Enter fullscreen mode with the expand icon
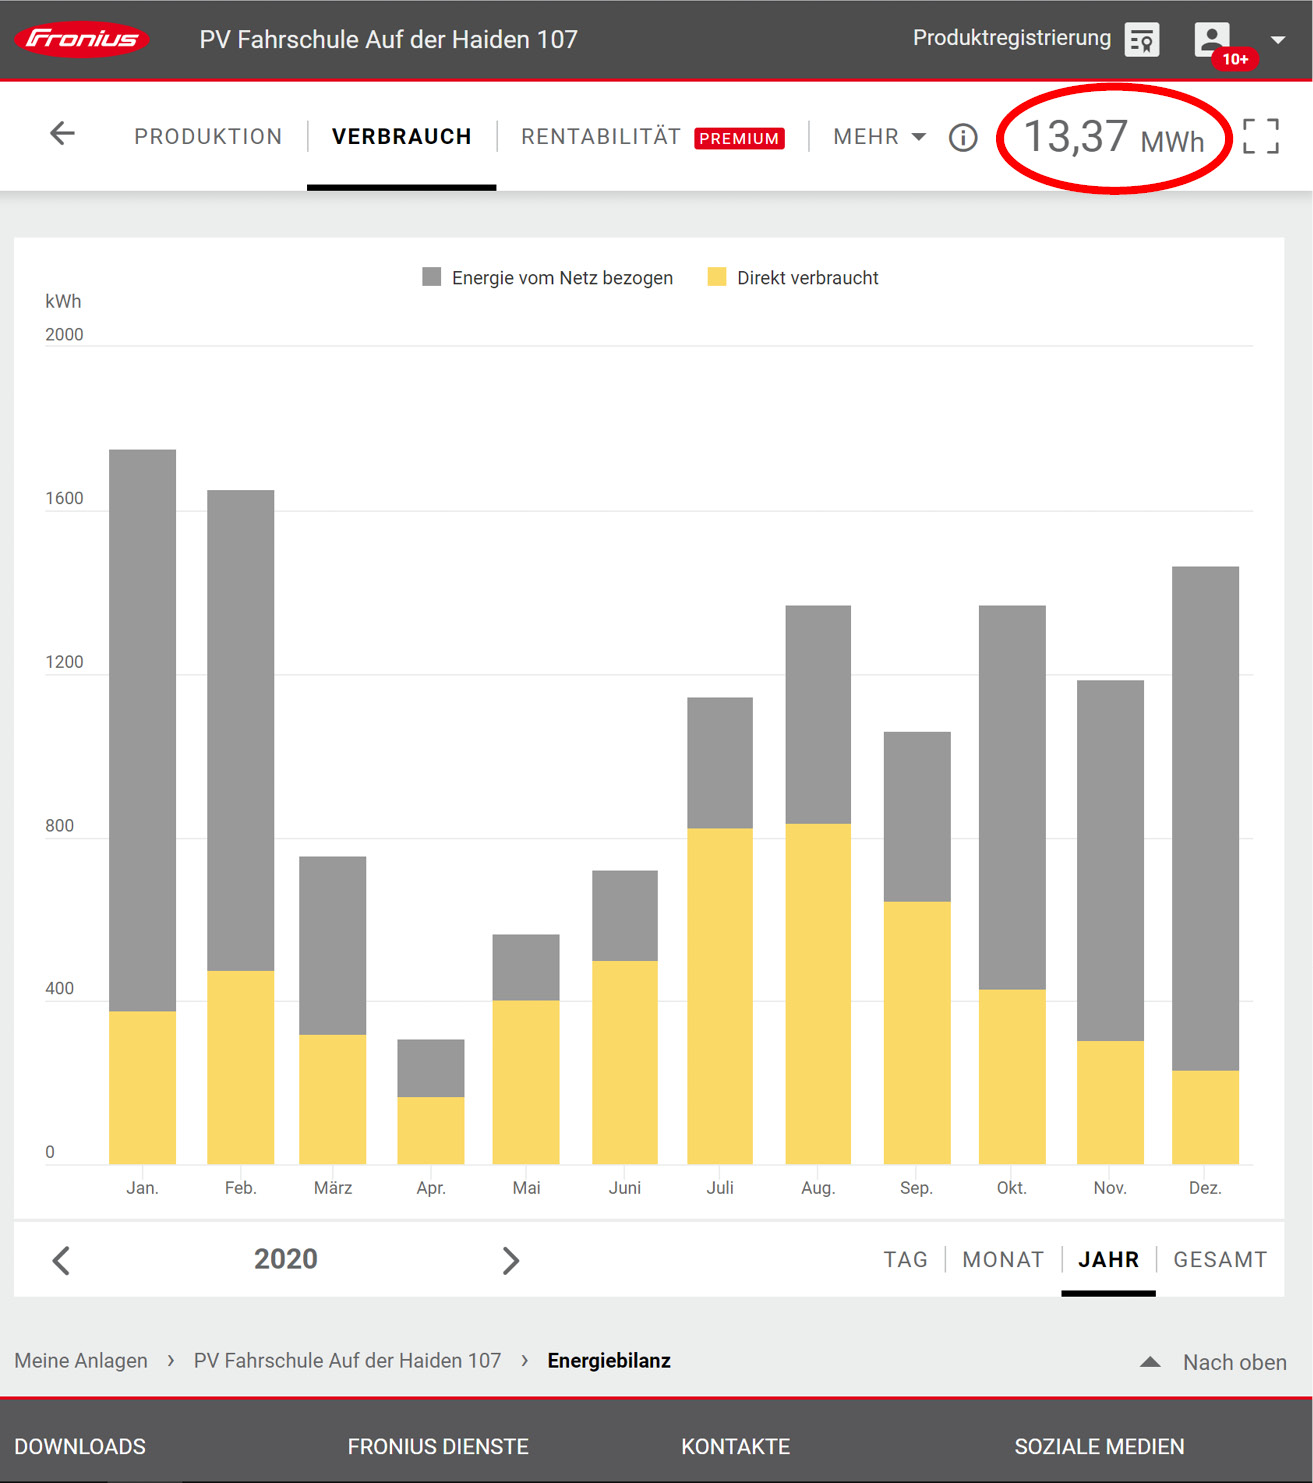1313x1483 pixels. (1261, 136)
